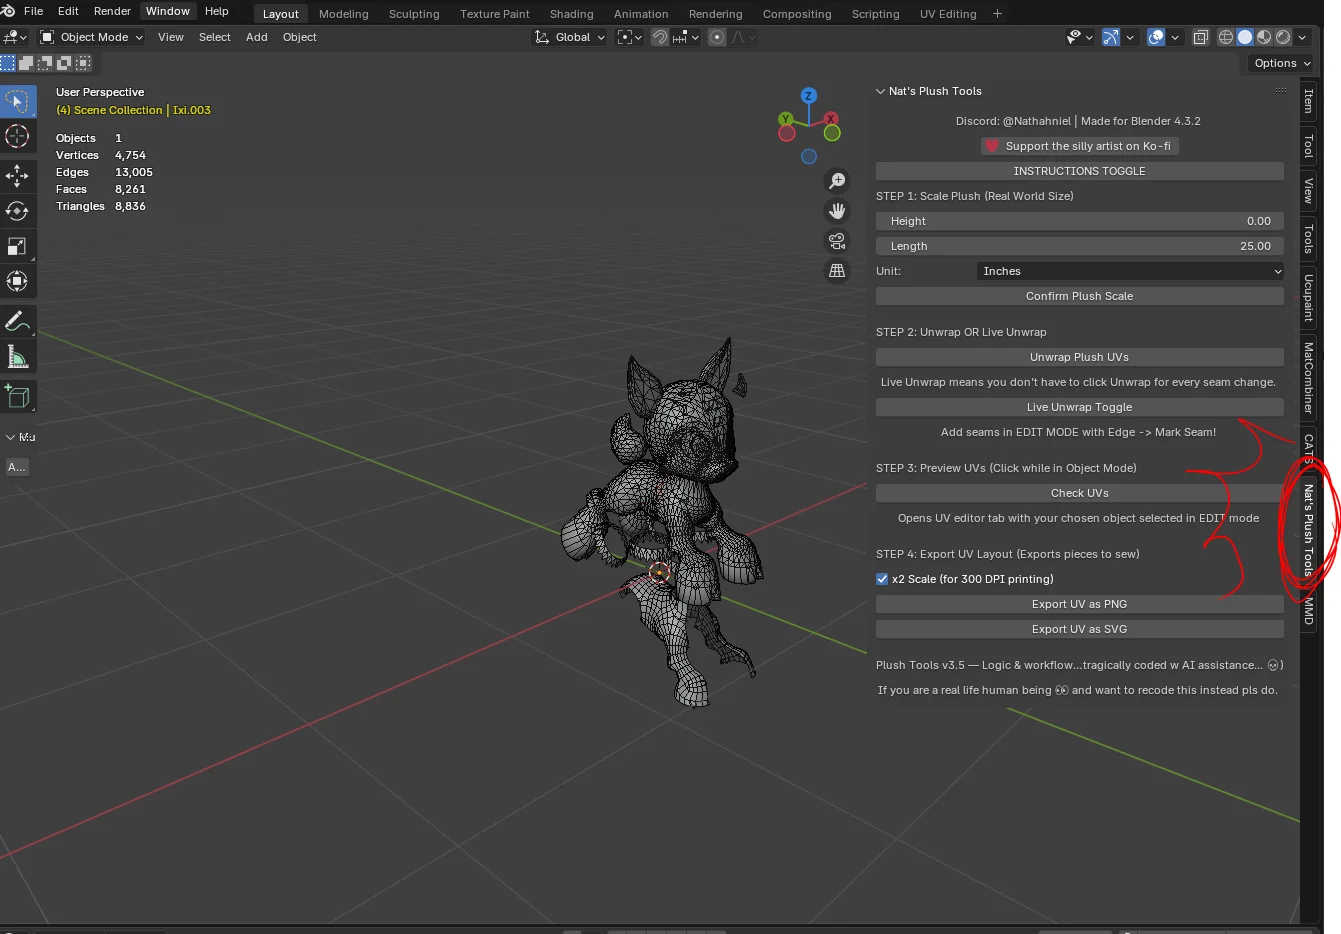1341x934 pixels.
Task: Click Export UV as PNG
Action: 1079,603
